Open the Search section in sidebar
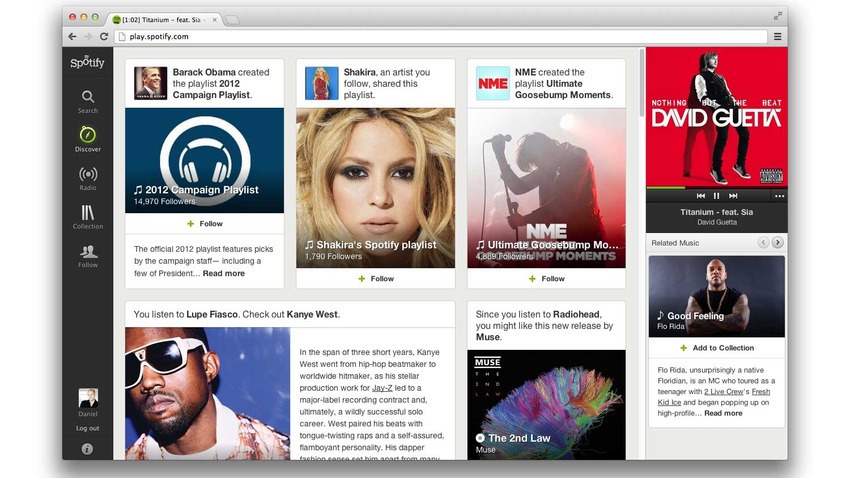The height and width of the screenshot is (478, 850). click(x=87, y=101)
